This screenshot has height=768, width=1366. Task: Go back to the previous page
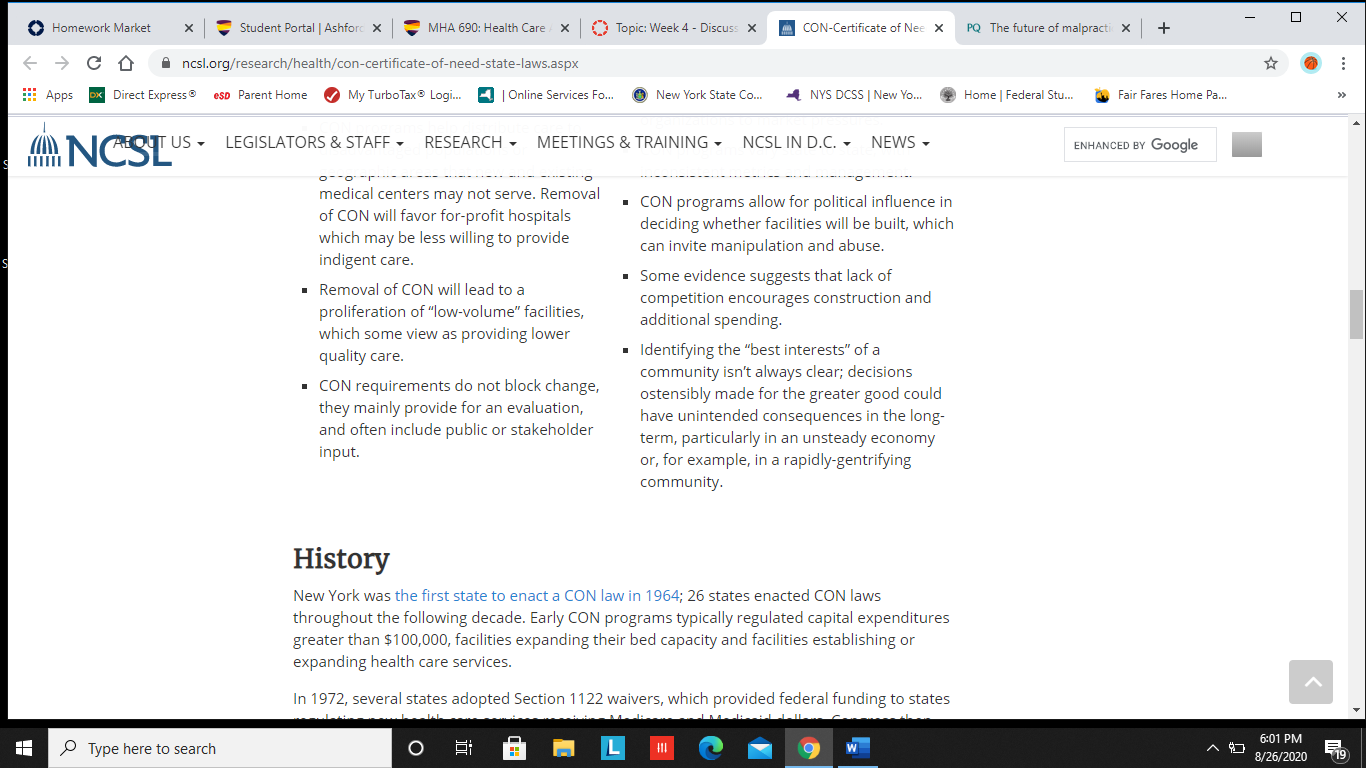tap(30, 63)
